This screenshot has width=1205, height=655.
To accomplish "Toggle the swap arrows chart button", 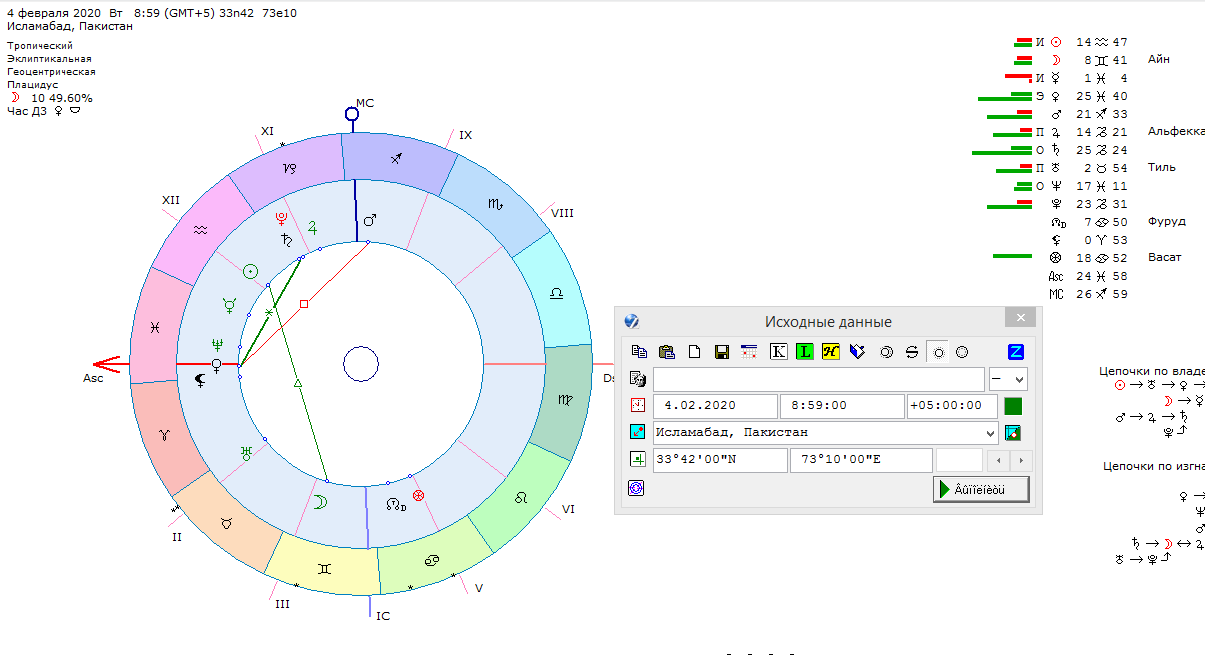I will coord(911,352).
